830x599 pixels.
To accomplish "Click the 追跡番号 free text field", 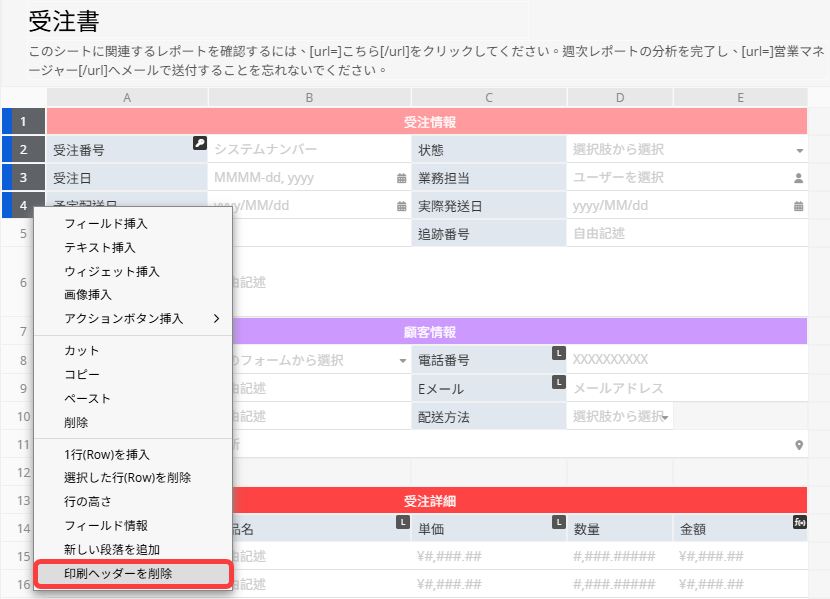I will [x=686, y=234].
